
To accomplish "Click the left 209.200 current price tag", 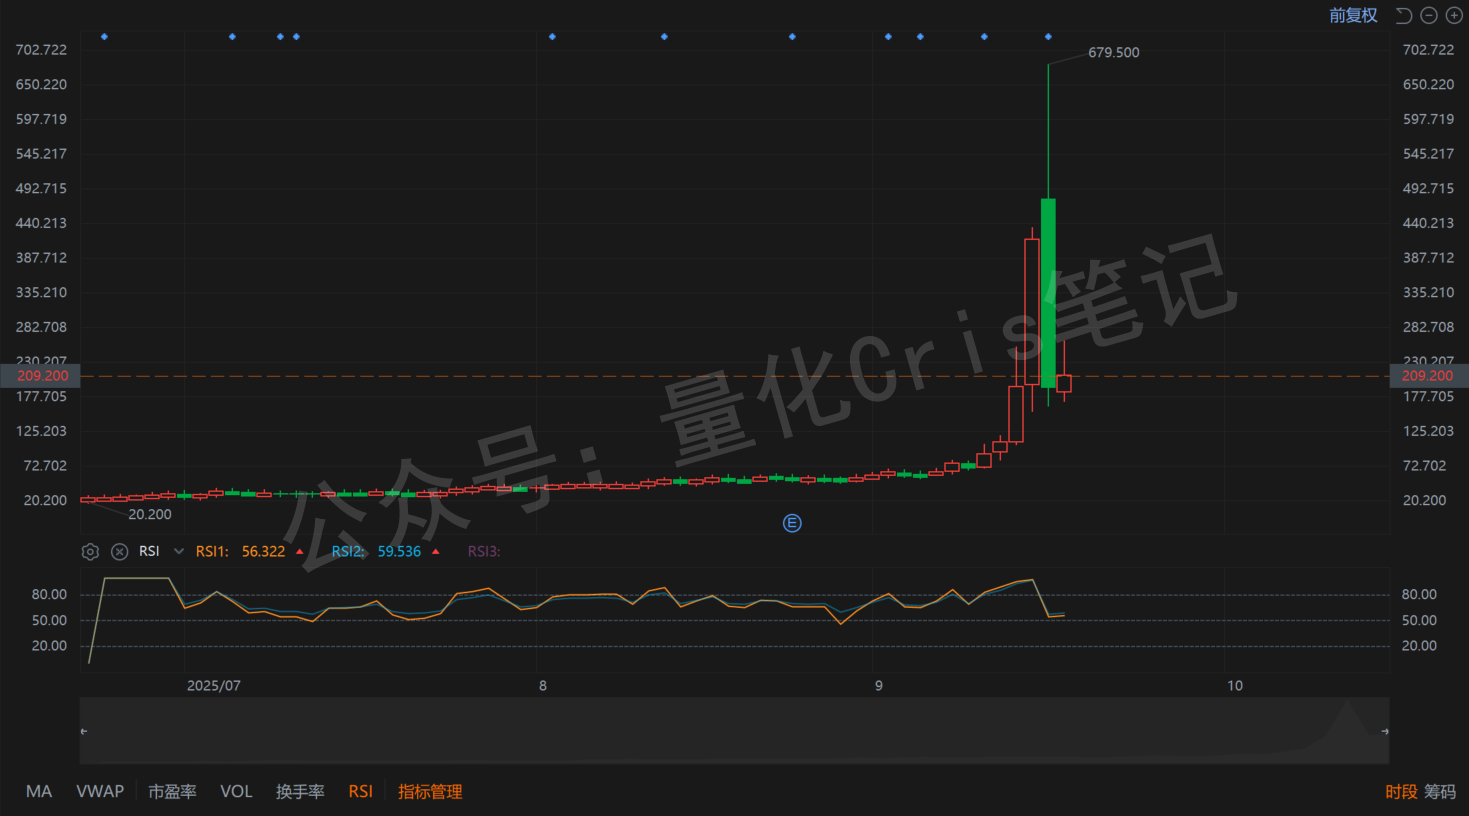I will tap(41, 376).
